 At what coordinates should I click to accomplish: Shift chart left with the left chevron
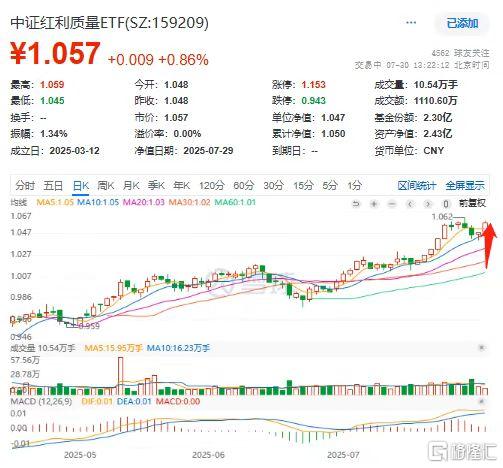pyautogui.click(x=410, y=204)
